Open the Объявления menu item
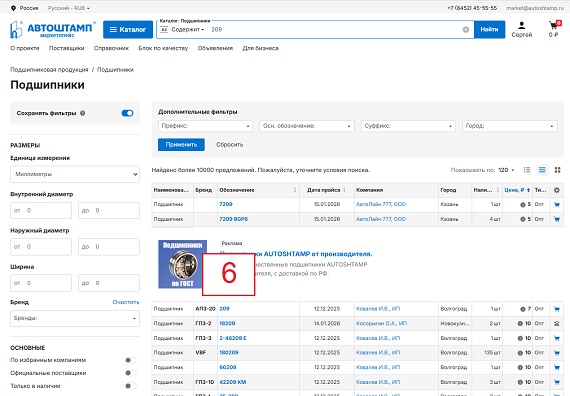Screen dimensions: 570x396 pyautogui.click(x=215, y=48)
